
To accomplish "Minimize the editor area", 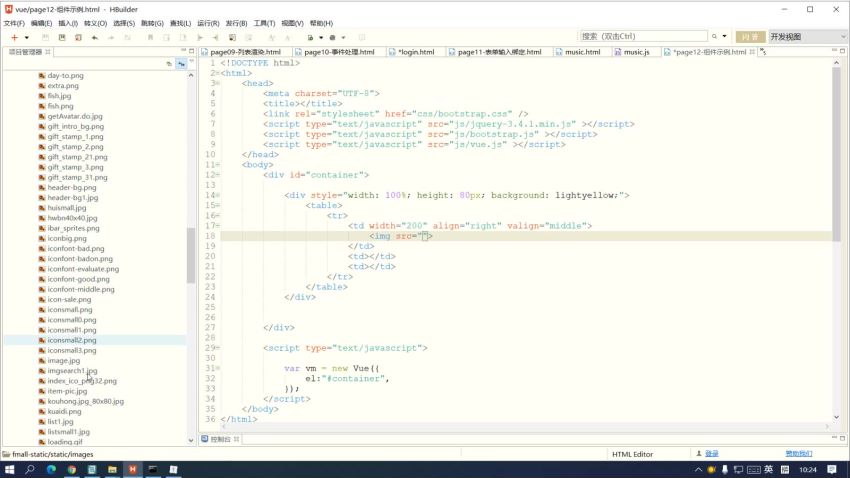I will pos(834,50).
